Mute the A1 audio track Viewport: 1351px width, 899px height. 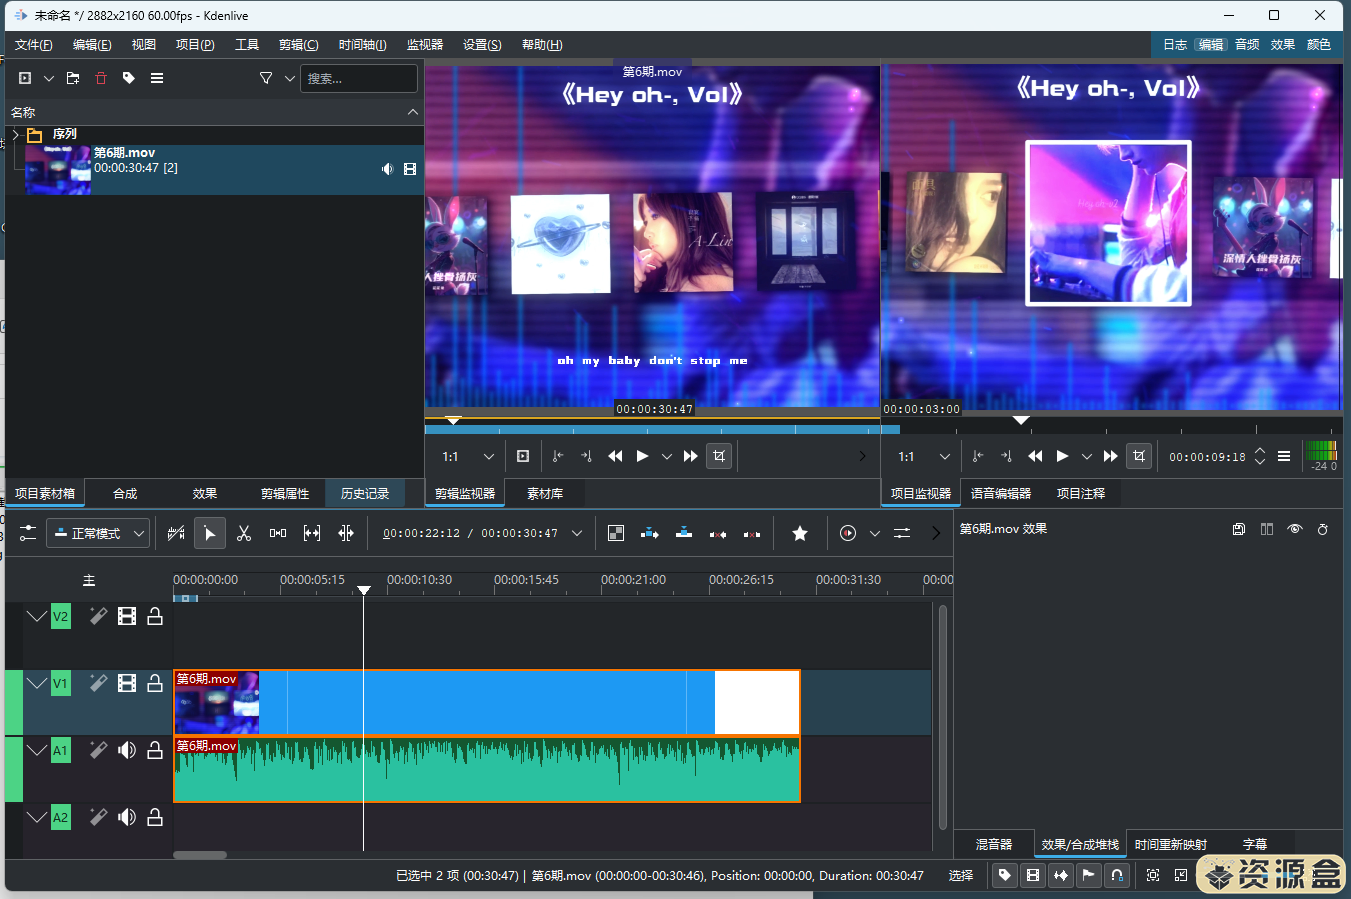[x=127, y=750]
